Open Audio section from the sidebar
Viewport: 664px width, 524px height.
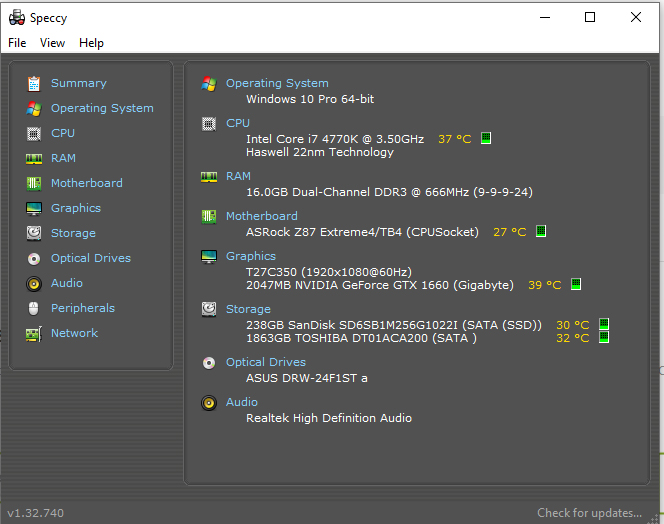(66, 283)
